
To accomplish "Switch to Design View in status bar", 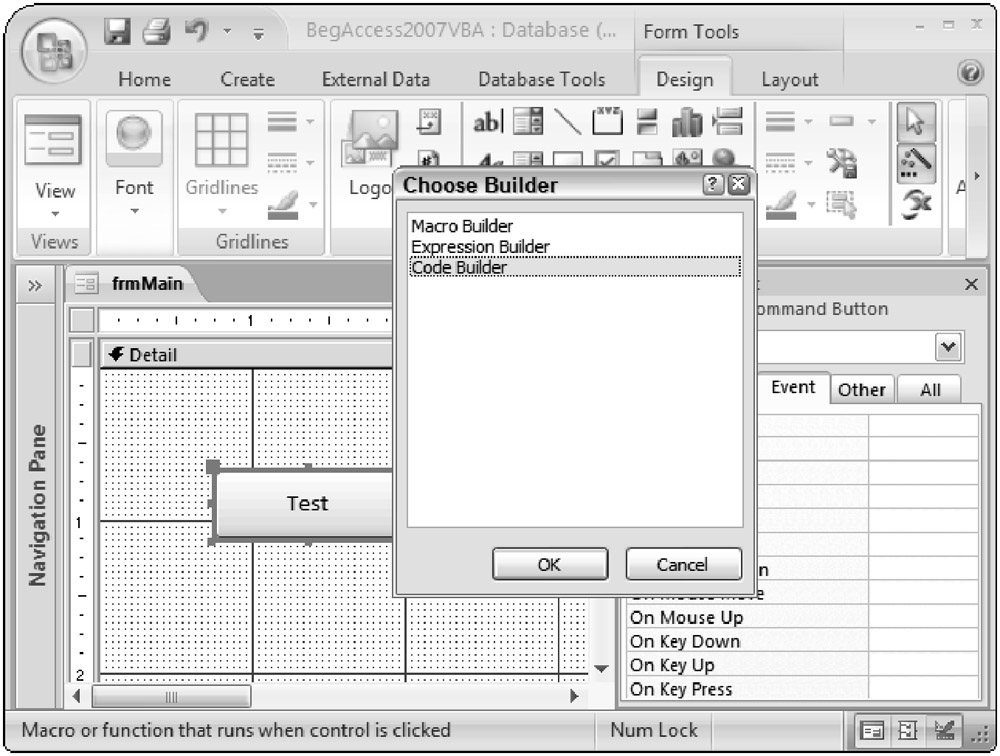I will [941, 731].
